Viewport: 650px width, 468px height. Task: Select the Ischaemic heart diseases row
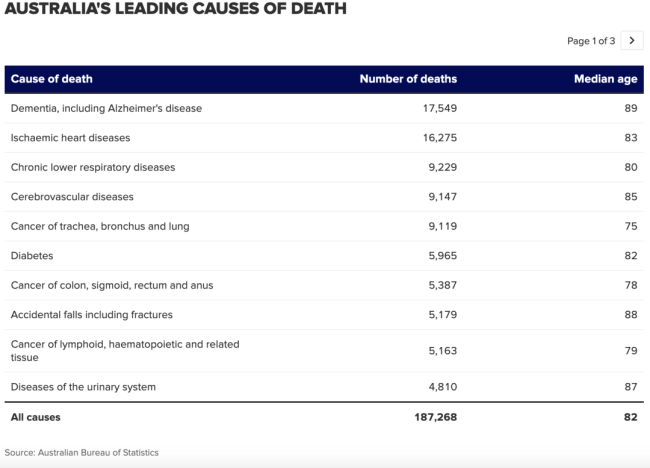click(70, 138)
